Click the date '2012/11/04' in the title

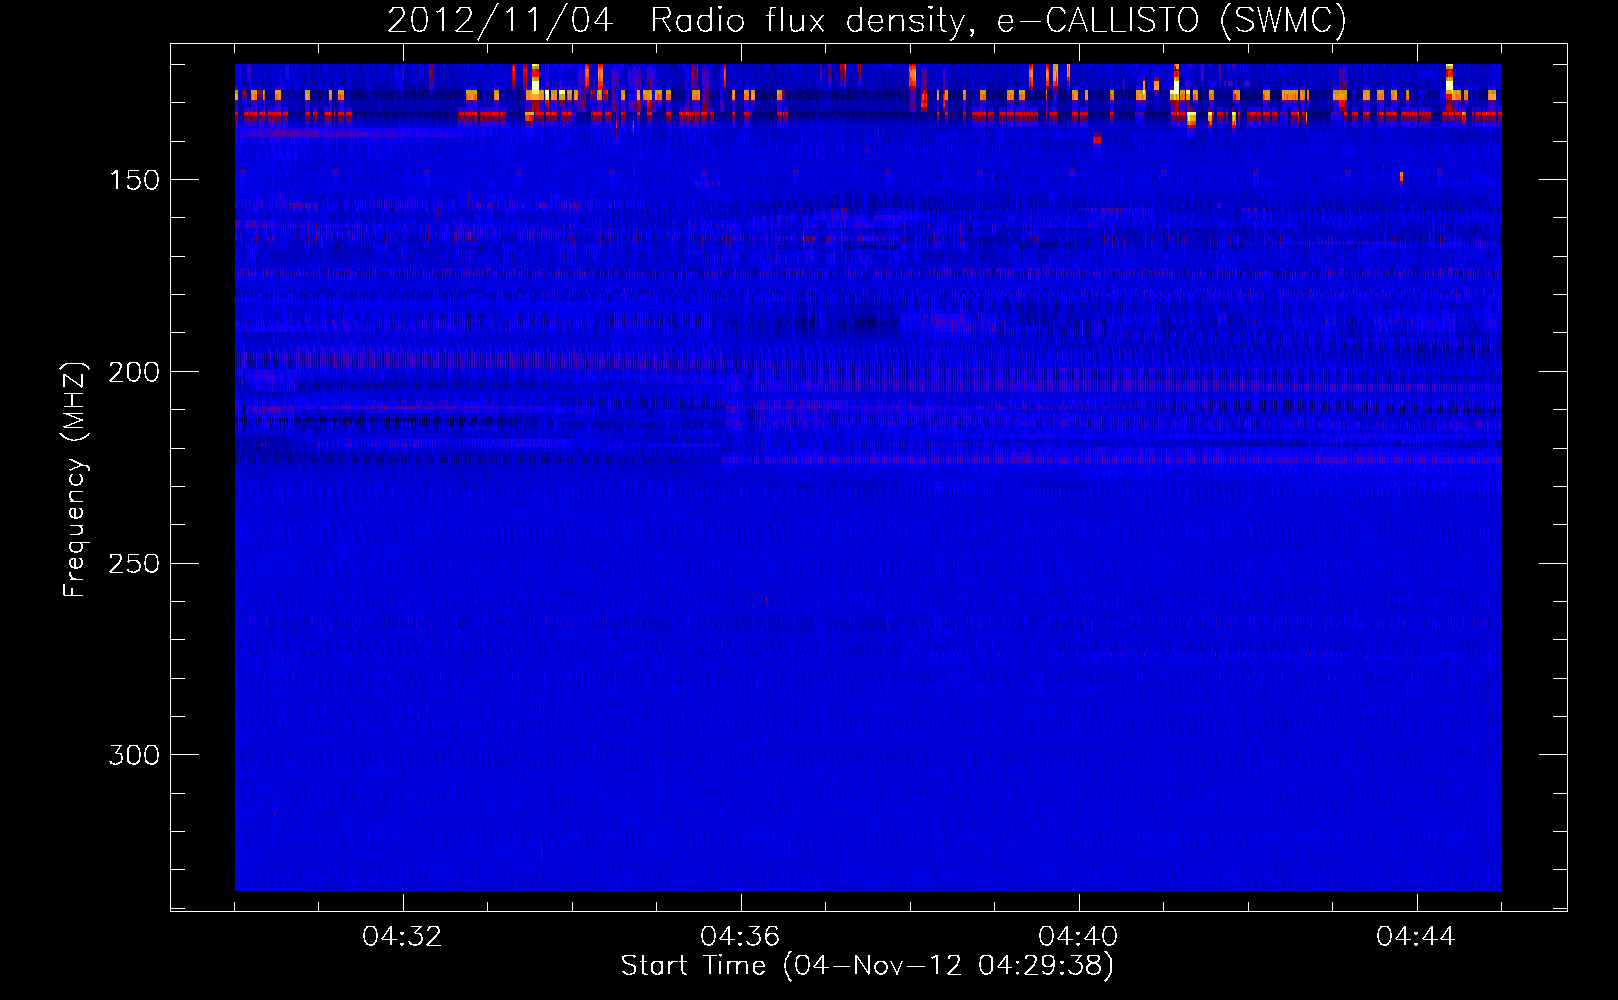[500, 20]
